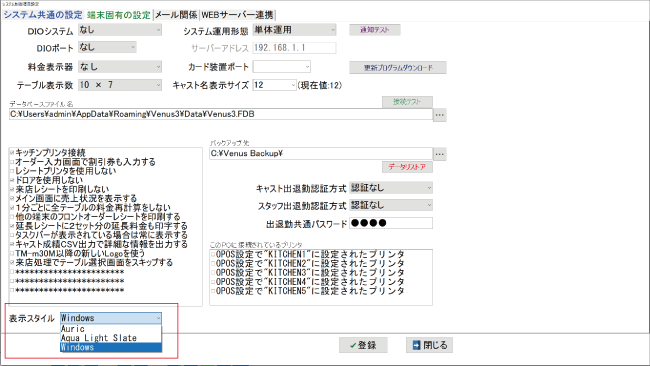Click 接続テスト button

click(407, 102)
